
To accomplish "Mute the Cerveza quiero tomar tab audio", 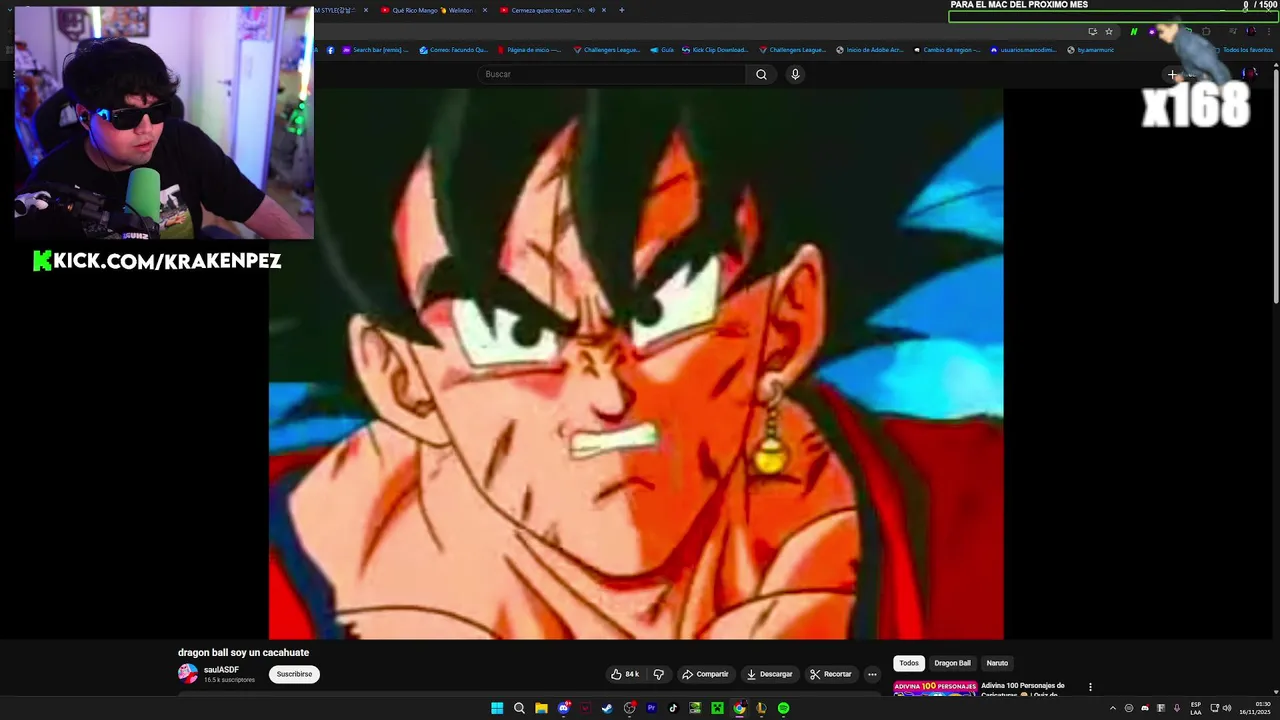I will (x=591, y=10).
